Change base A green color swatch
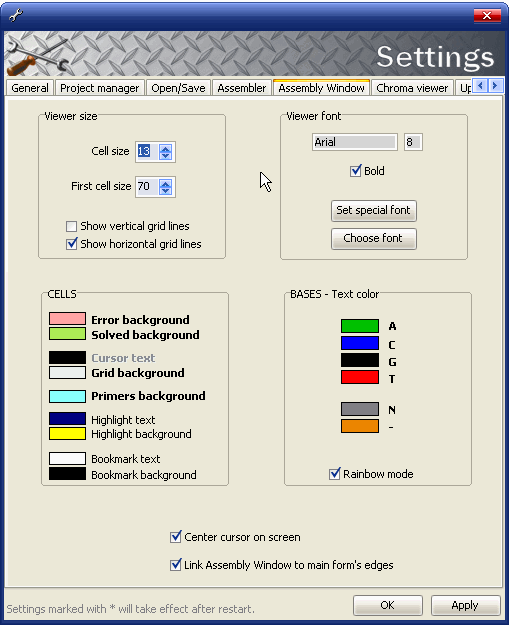 pos(360,326)
